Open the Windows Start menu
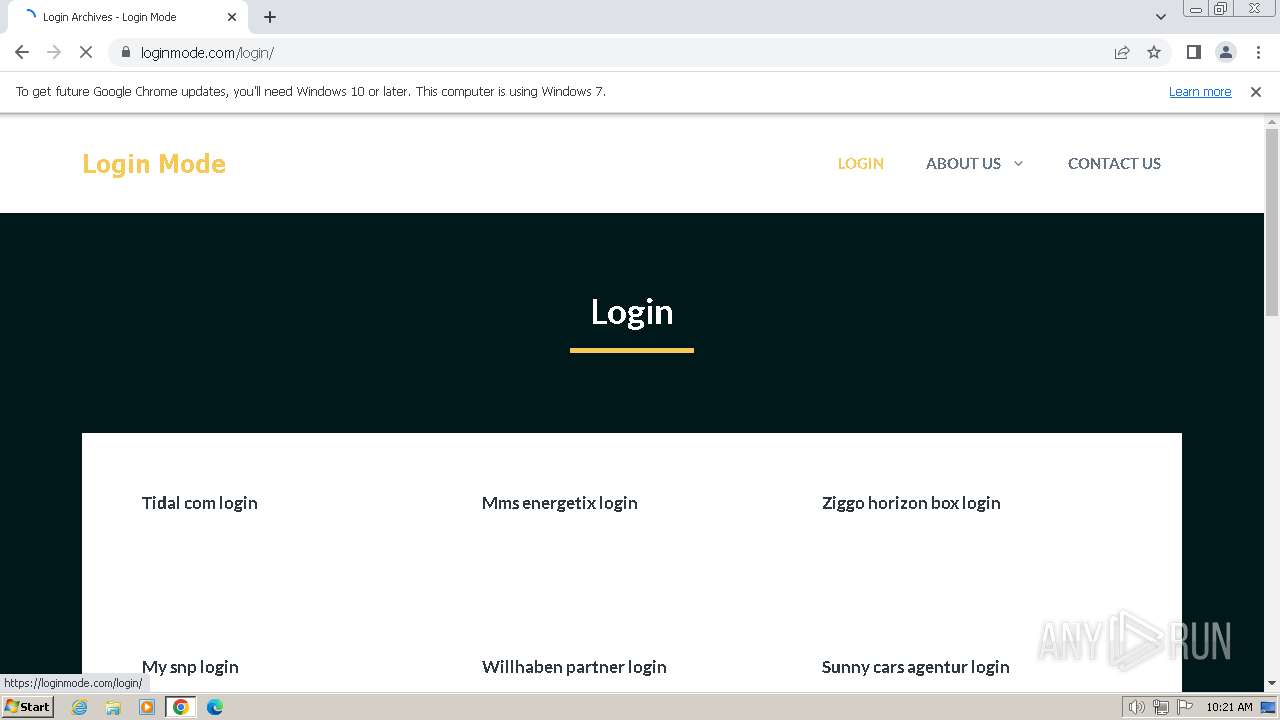Viewport: 1280px width, 720px height. [x=27, y=706]
